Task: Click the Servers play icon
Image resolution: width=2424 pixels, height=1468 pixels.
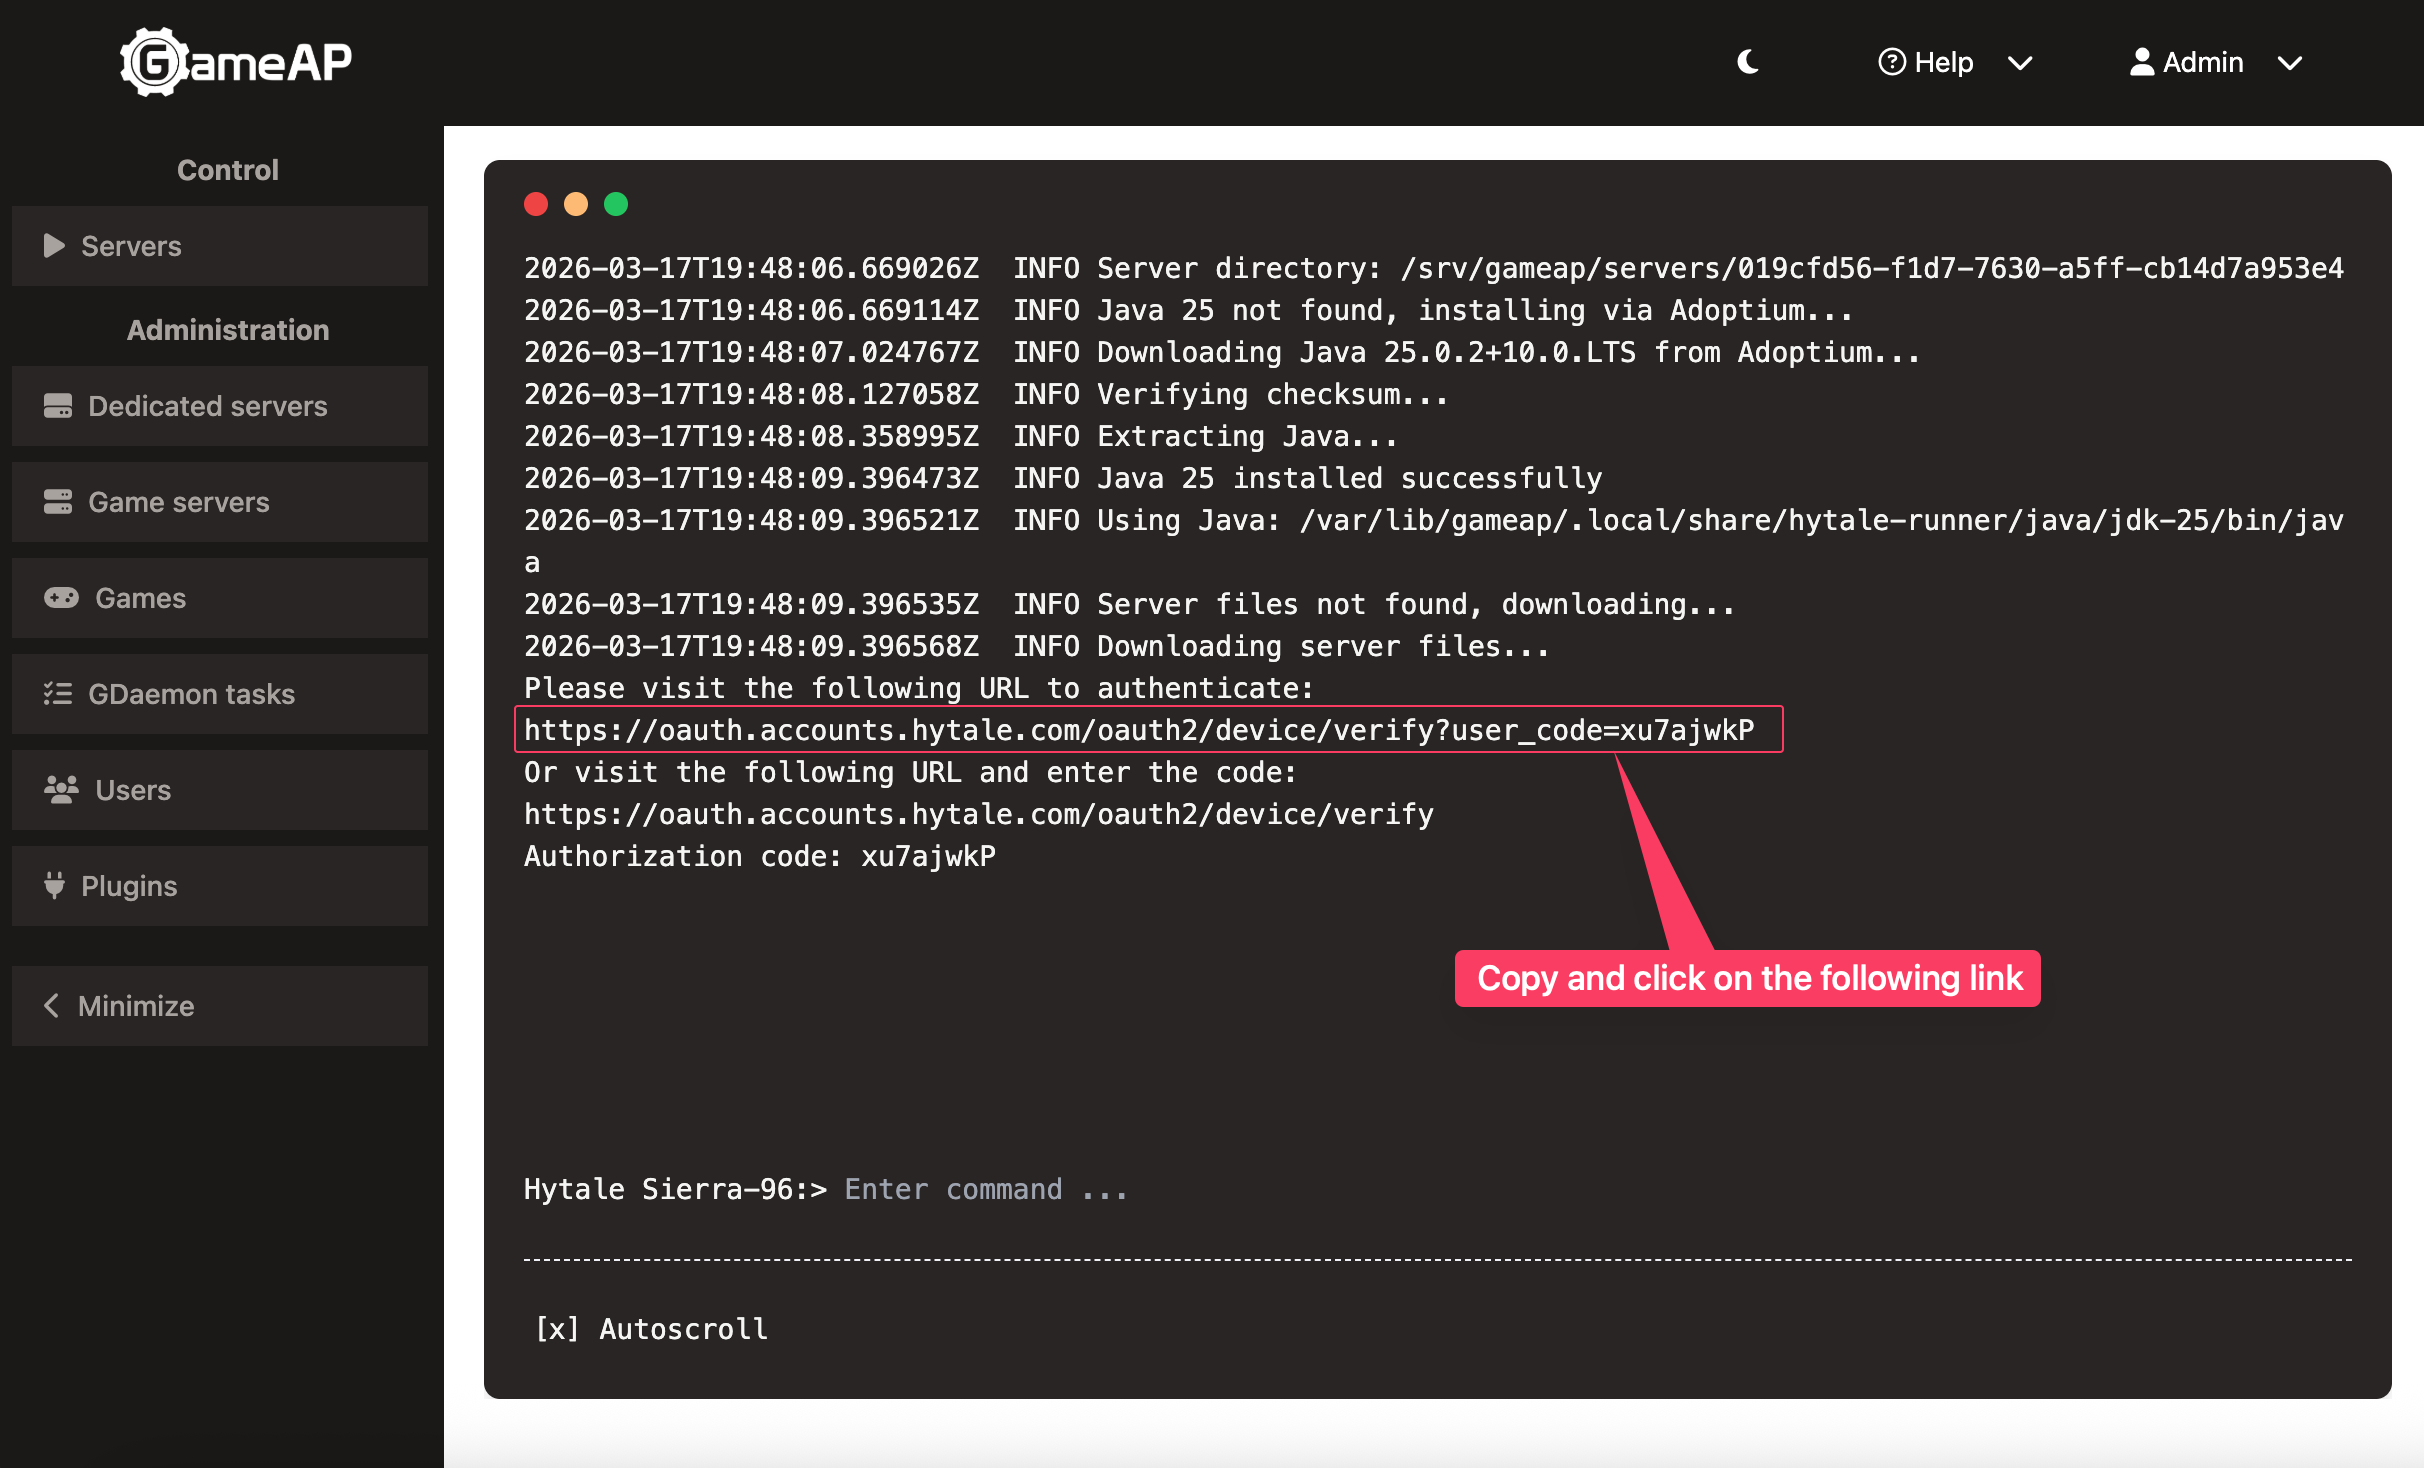Action: [x=54, y=246]
